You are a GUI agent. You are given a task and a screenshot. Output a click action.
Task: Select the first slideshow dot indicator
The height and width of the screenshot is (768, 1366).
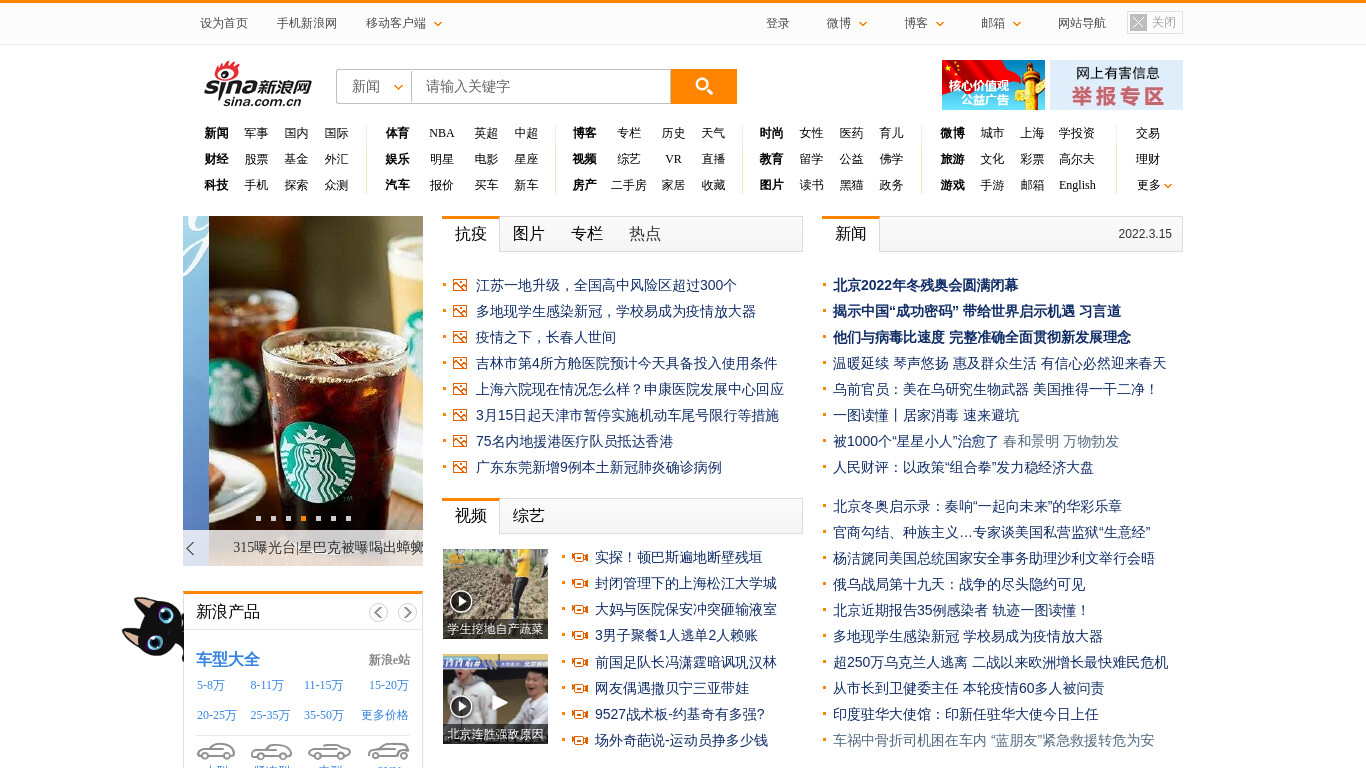click(x=258, y=518)
